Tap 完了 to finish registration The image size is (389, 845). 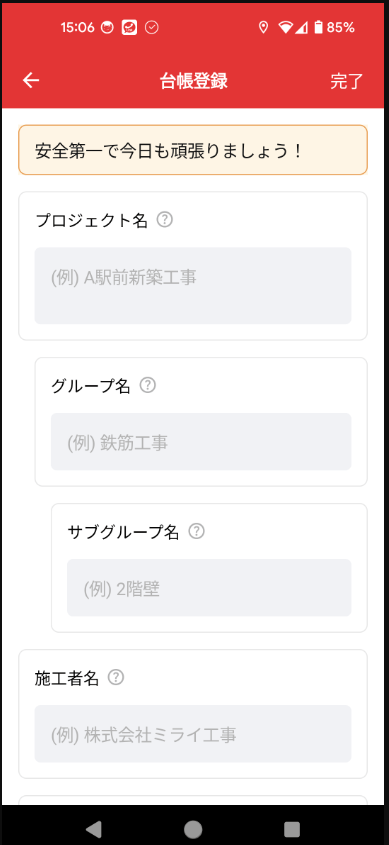[347, 81]
